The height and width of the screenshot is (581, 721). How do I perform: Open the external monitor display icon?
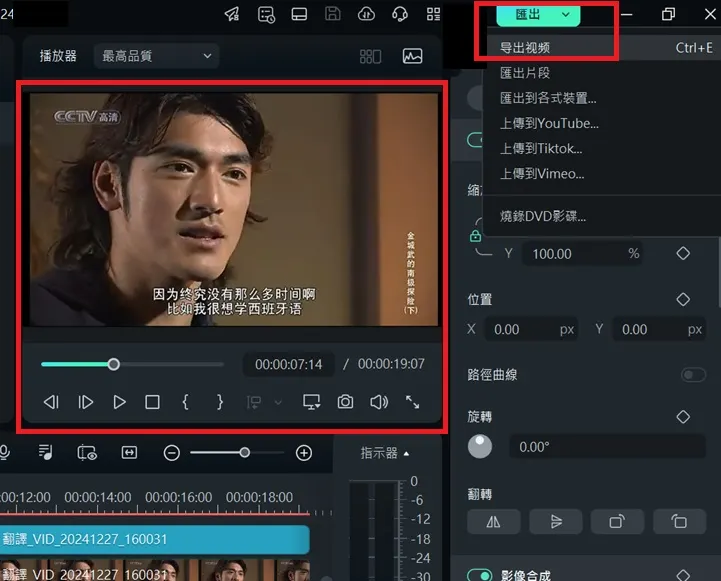(x=311, y=402)
